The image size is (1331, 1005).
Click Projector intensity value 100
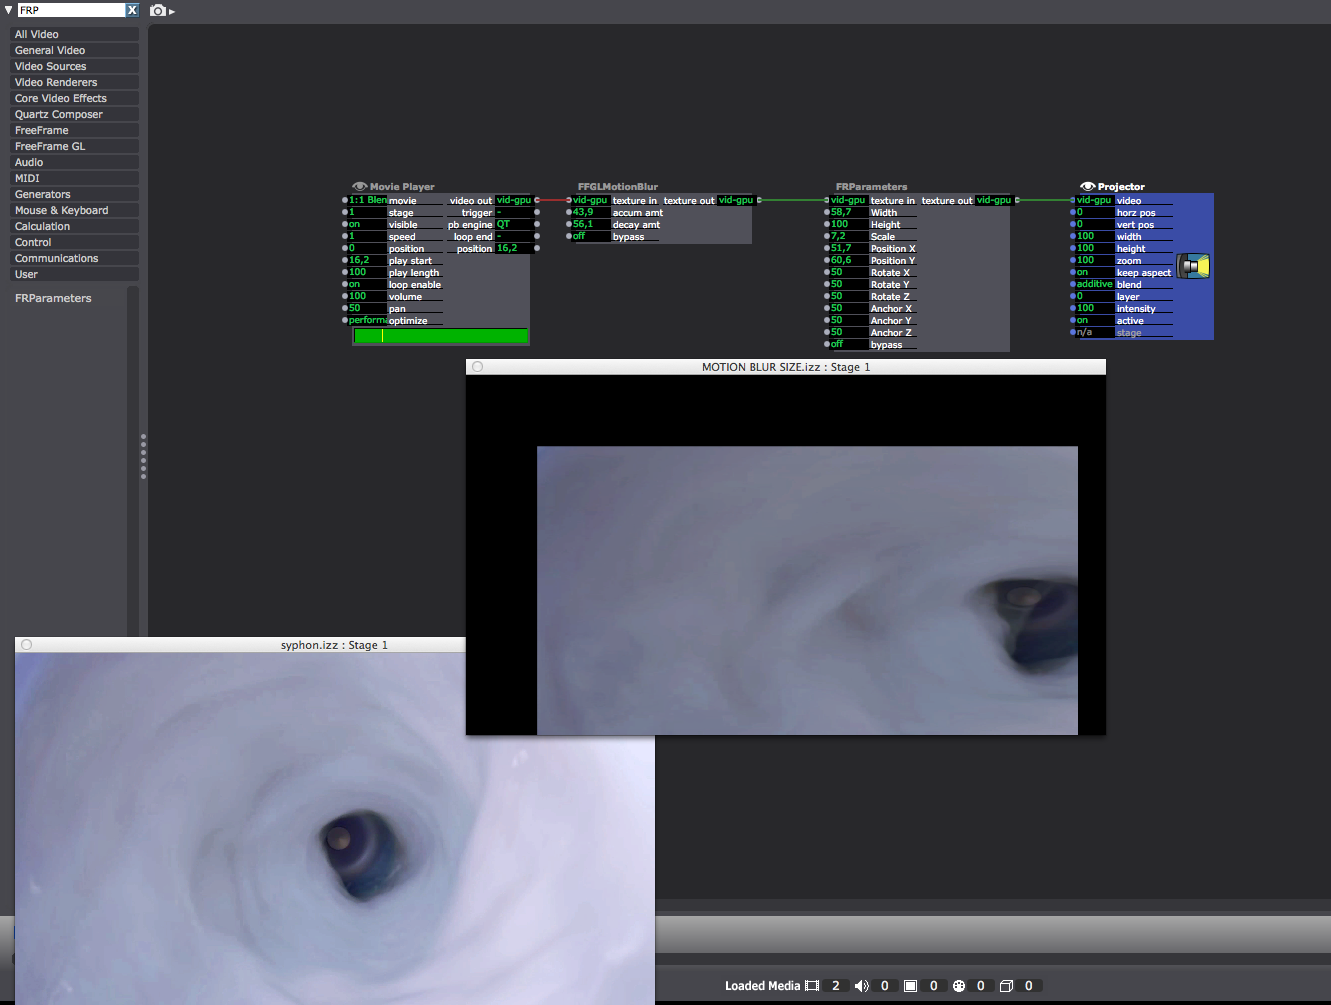tap(1094, 308)
